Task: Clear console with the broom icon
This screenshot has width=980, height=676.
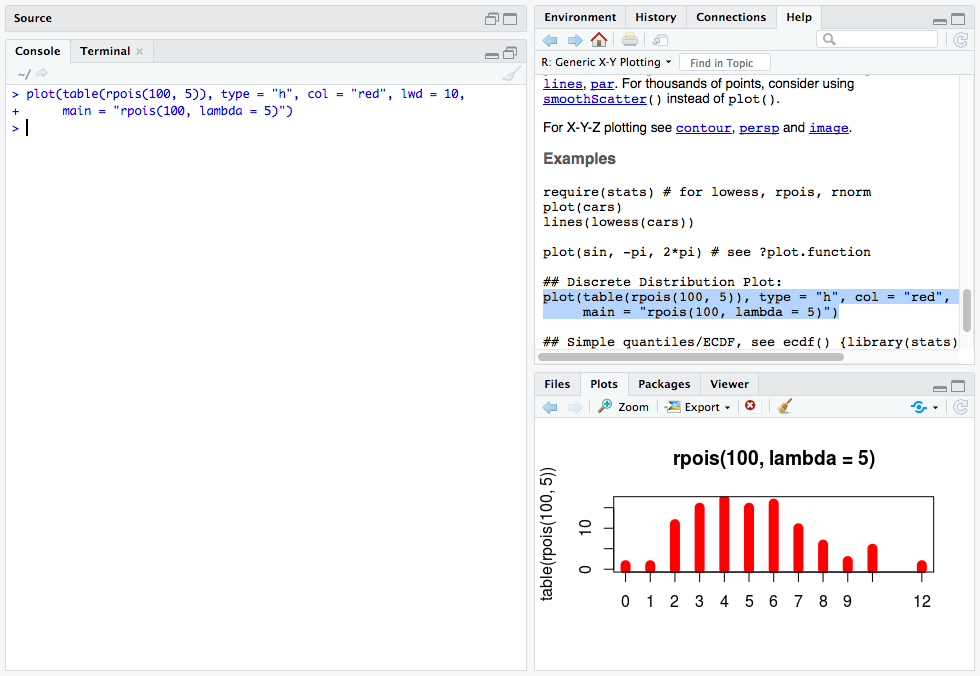Action: tap(511, 74)
